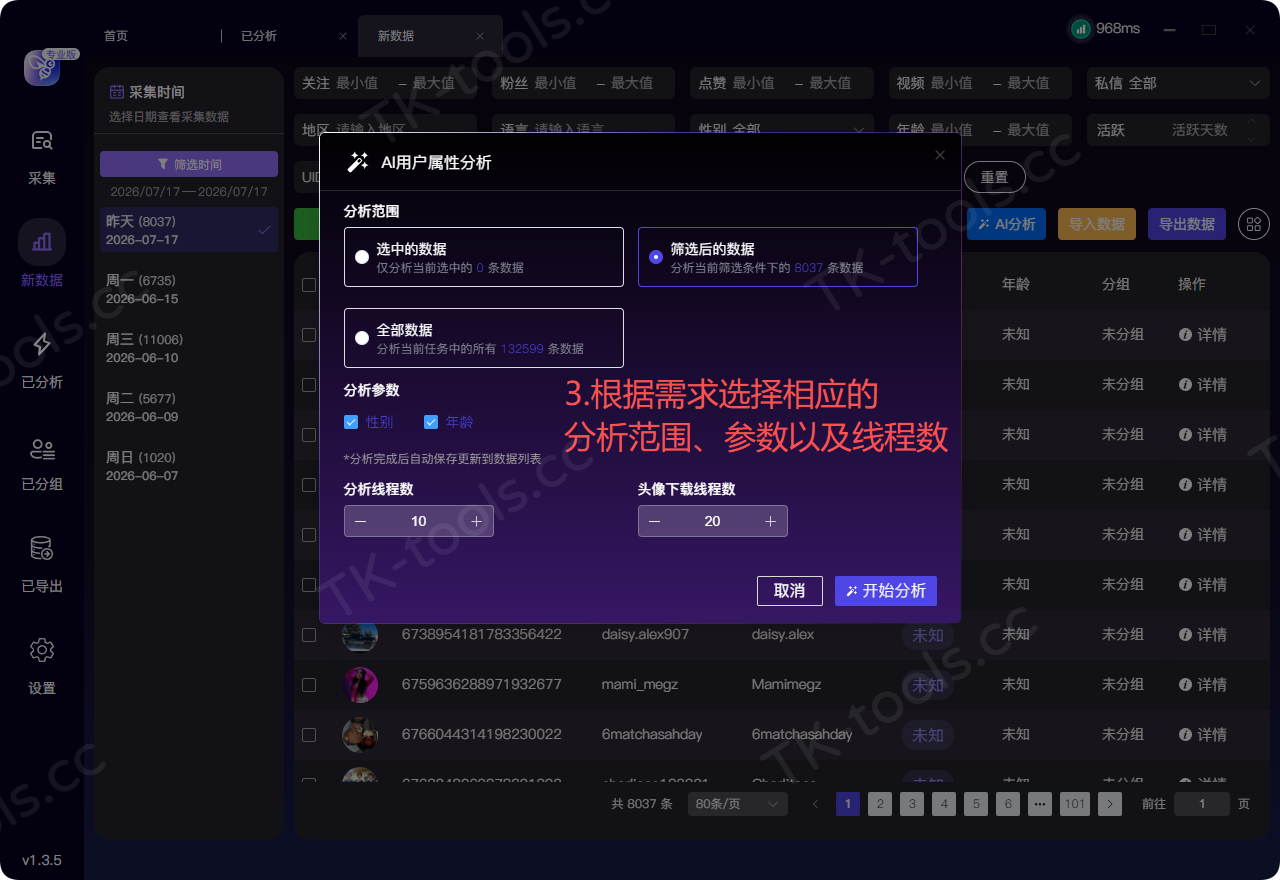Switch to the 首页 tab
Viewport: 1280px width, 880px height.
click(116, 36)
